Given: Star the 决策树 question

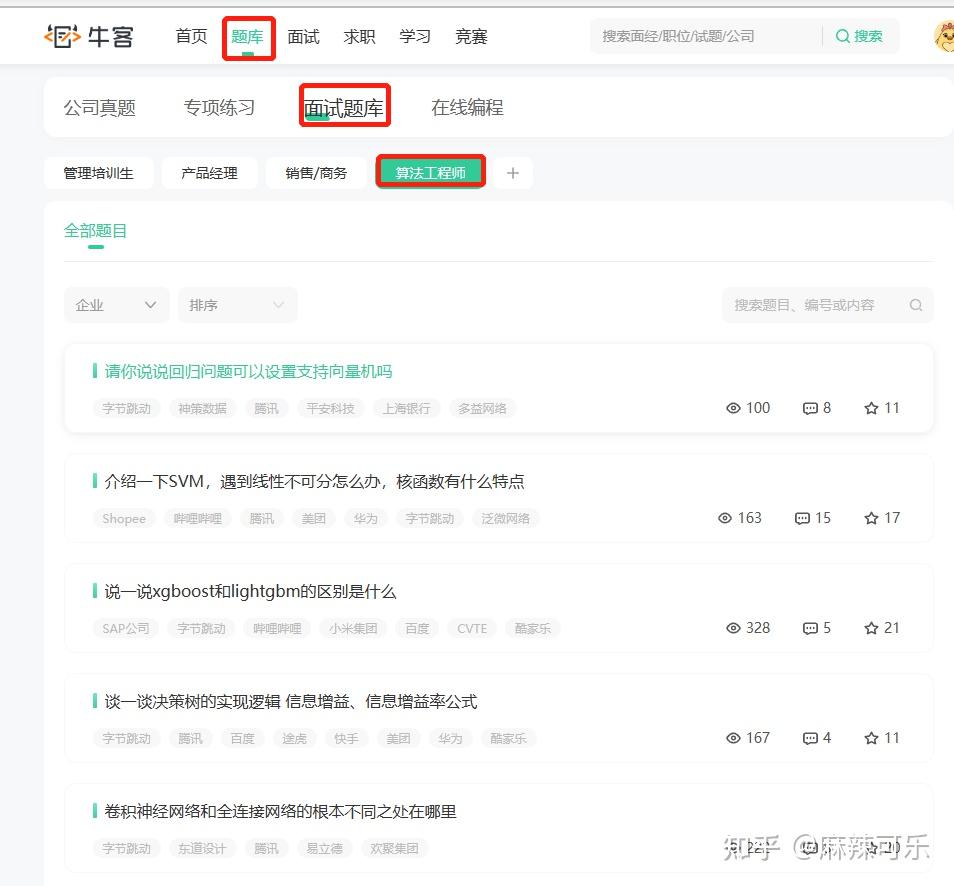Looking at the screenshot, I should (x=871, y=738).
